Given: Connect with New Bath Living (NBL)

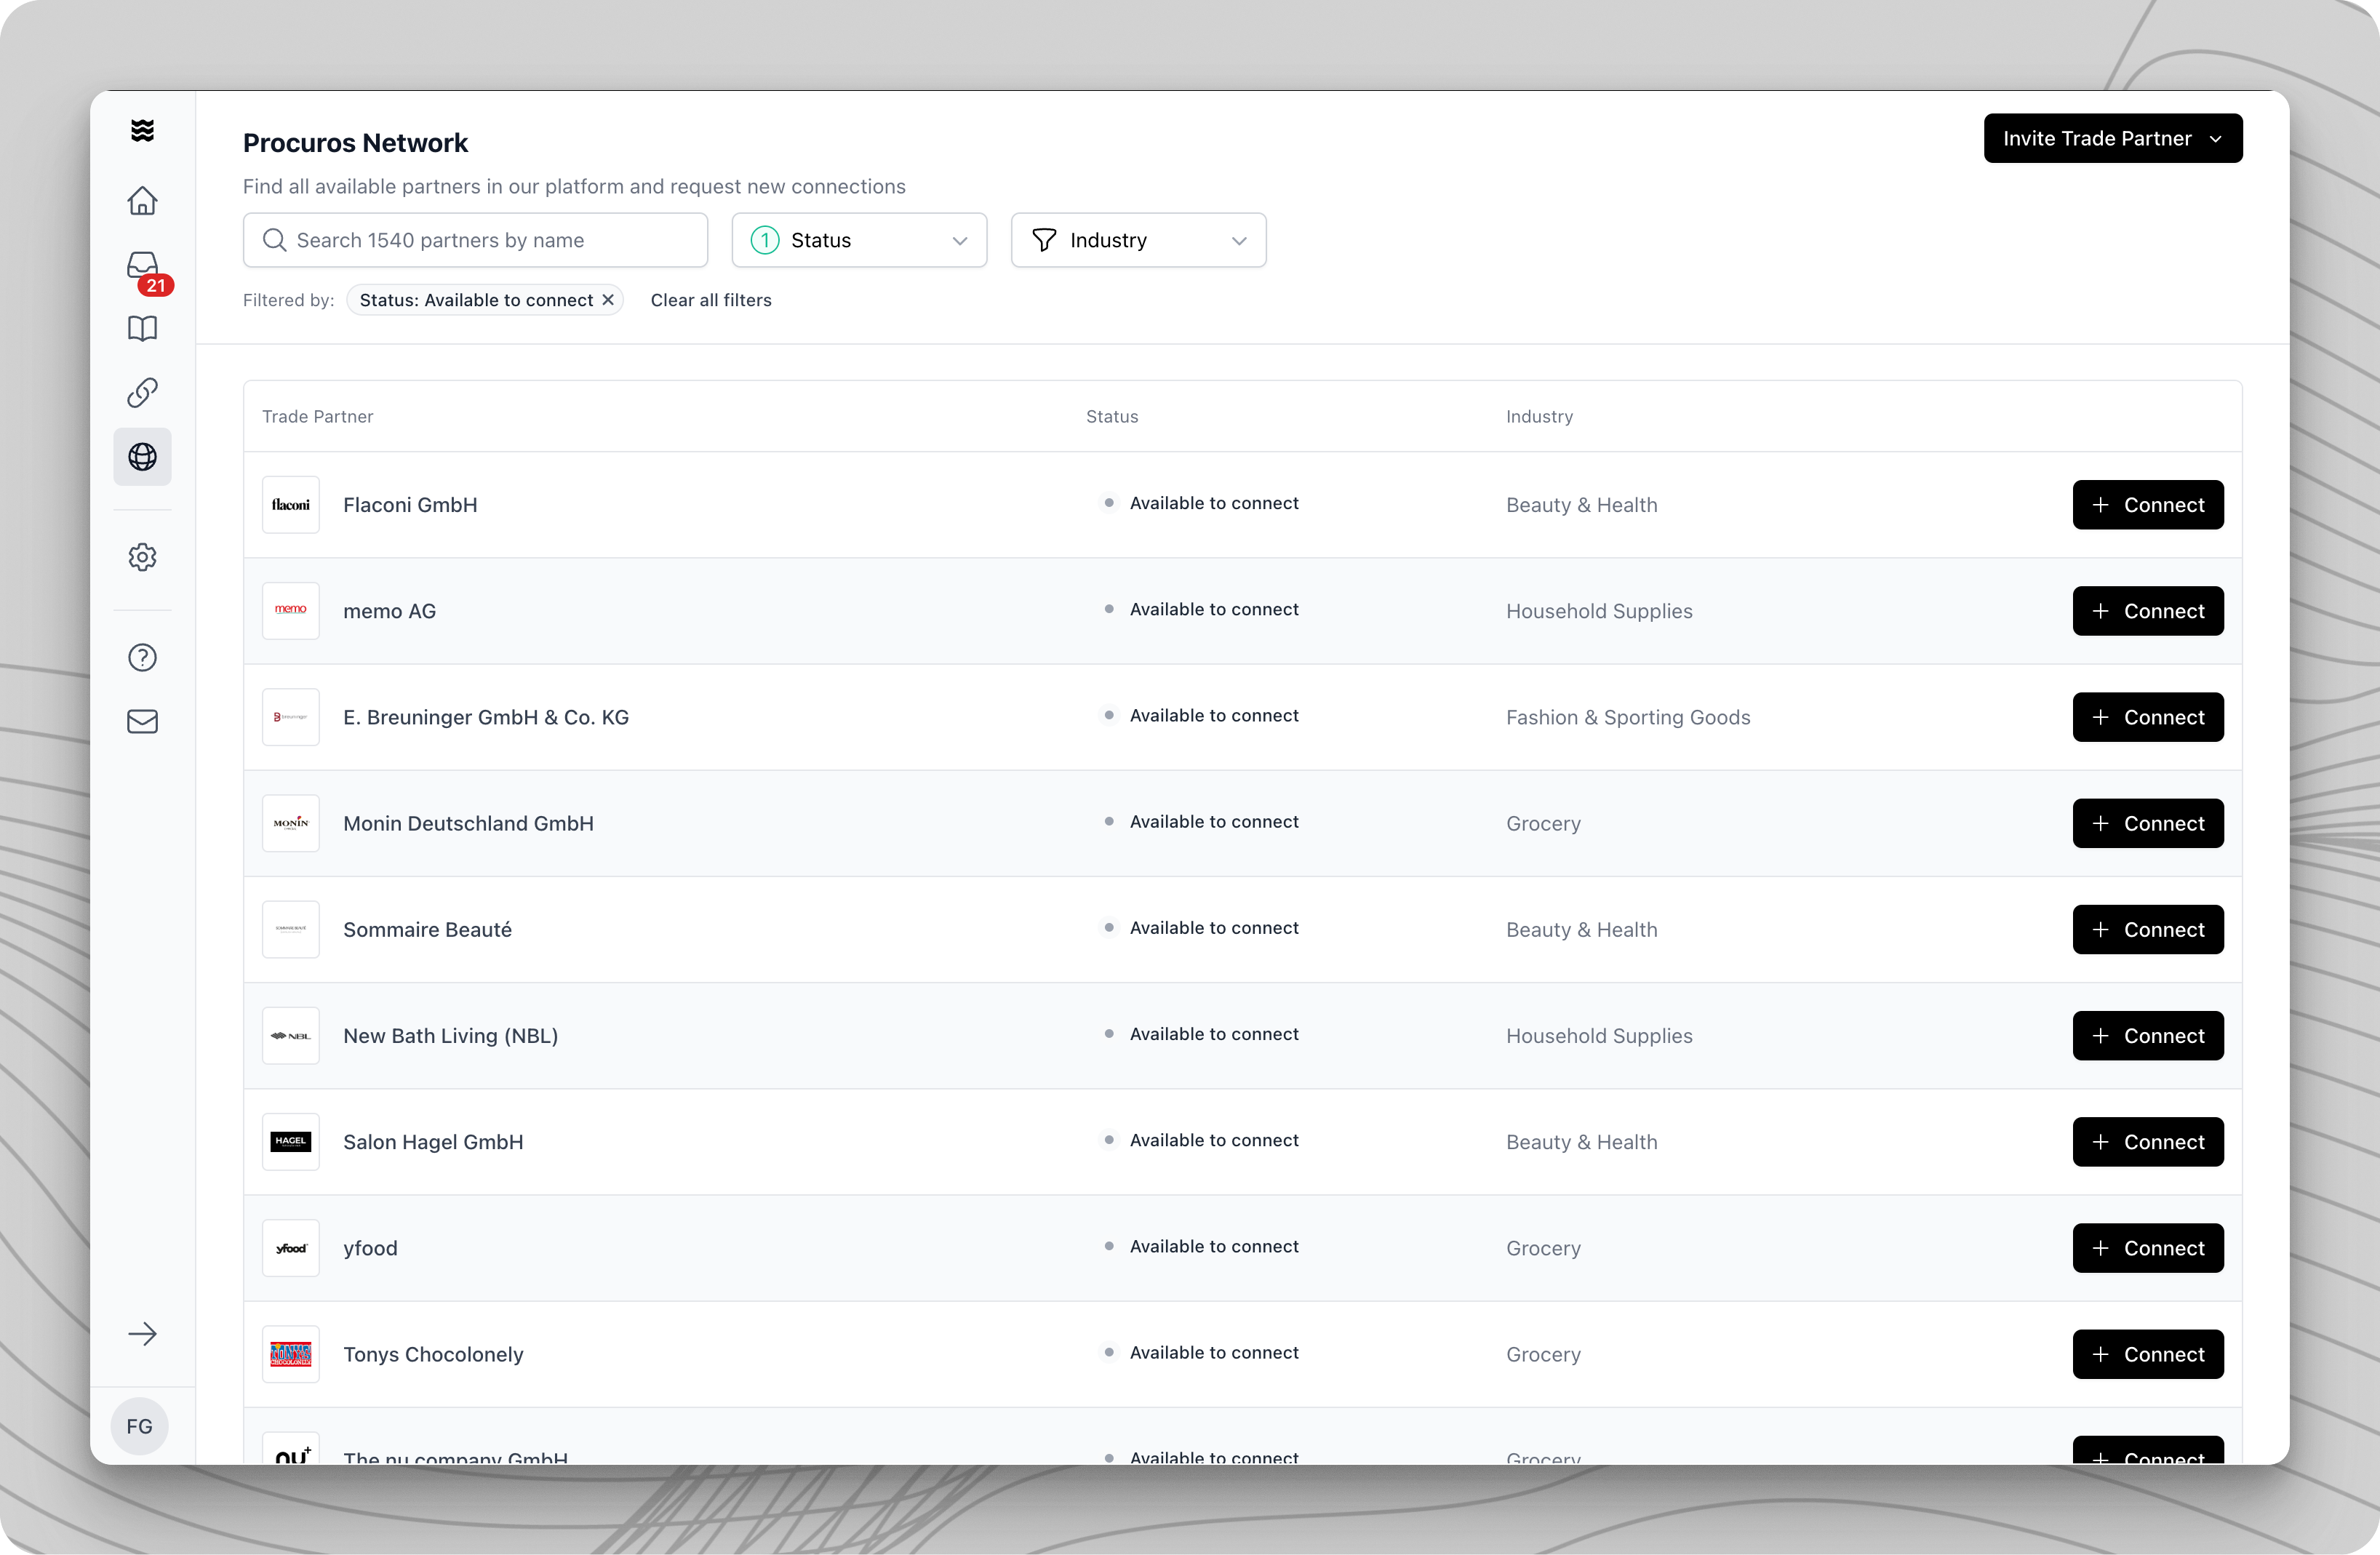Looking at the screenshot, I should pos(2148,1036).
